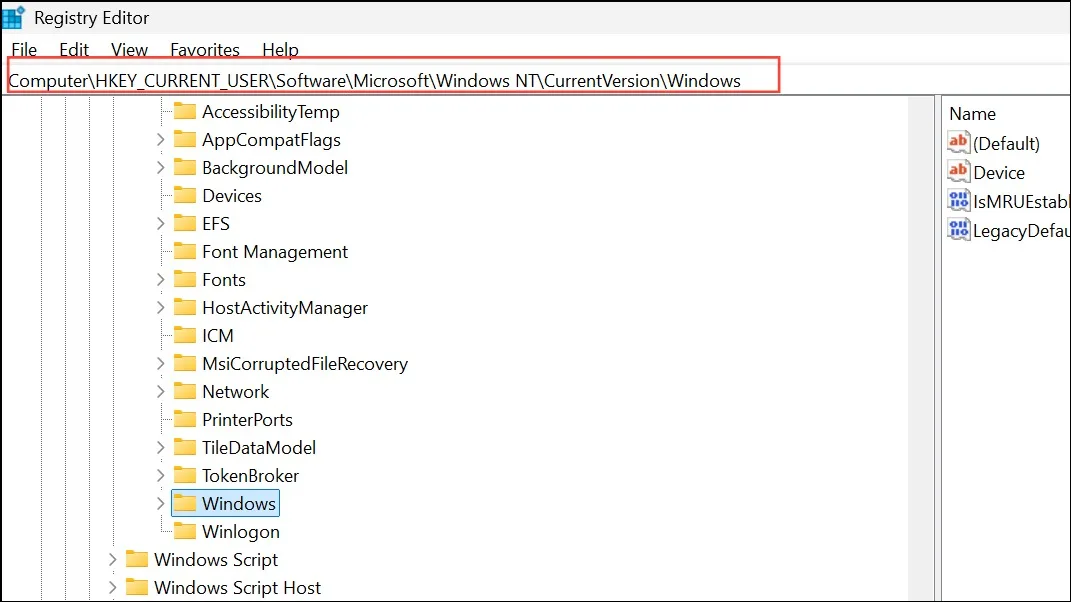Select the Windows Script folder icon
Image resolution: width=1071 pixels, height=602 pixels.
(137, 559)
